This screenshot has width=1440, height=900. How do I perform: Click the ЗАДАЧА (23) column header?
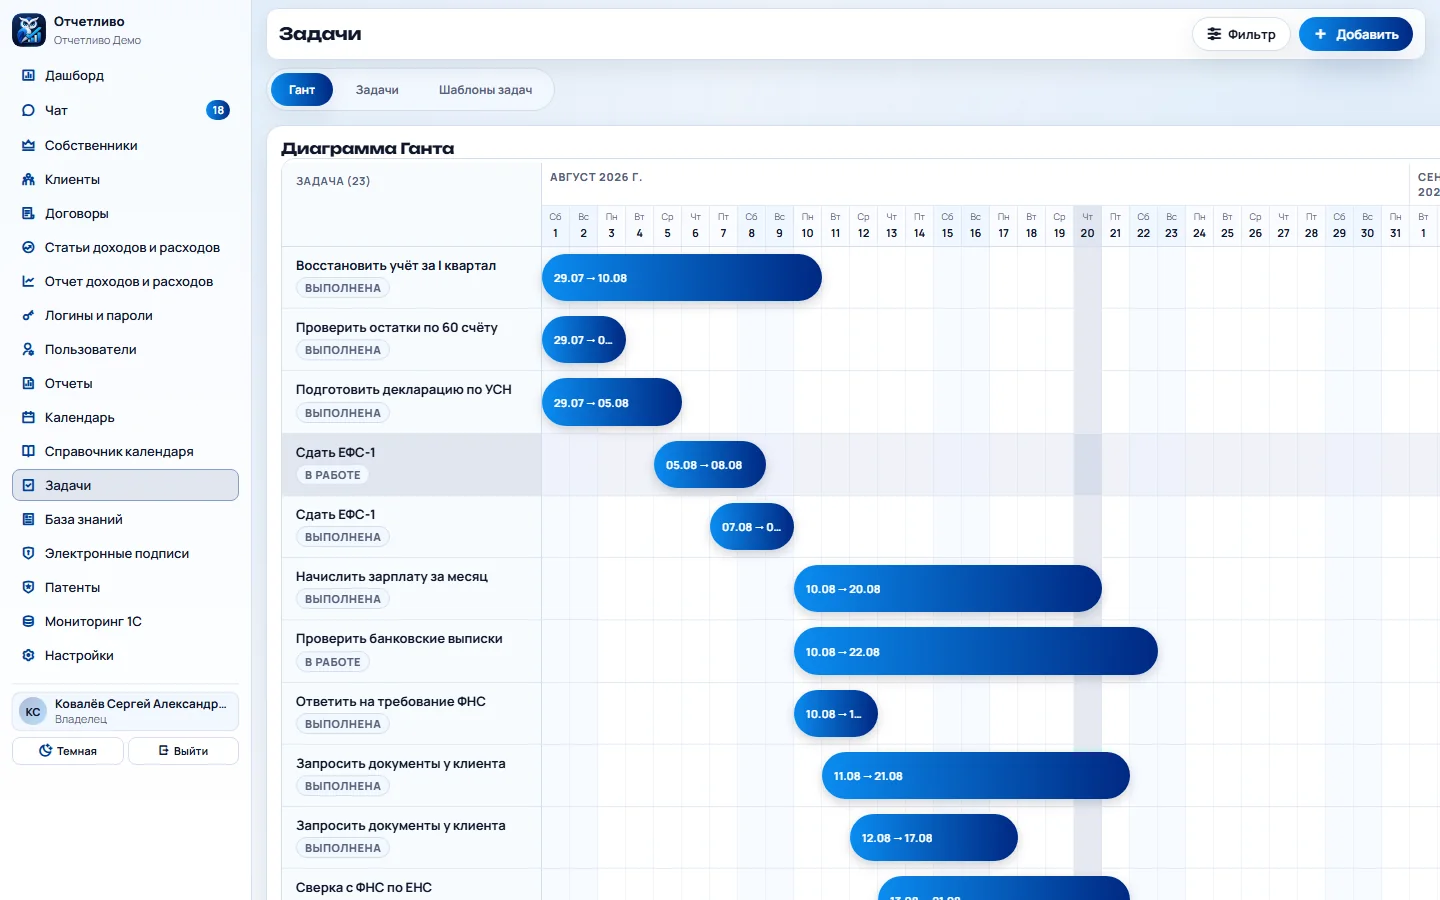point(333,181)
